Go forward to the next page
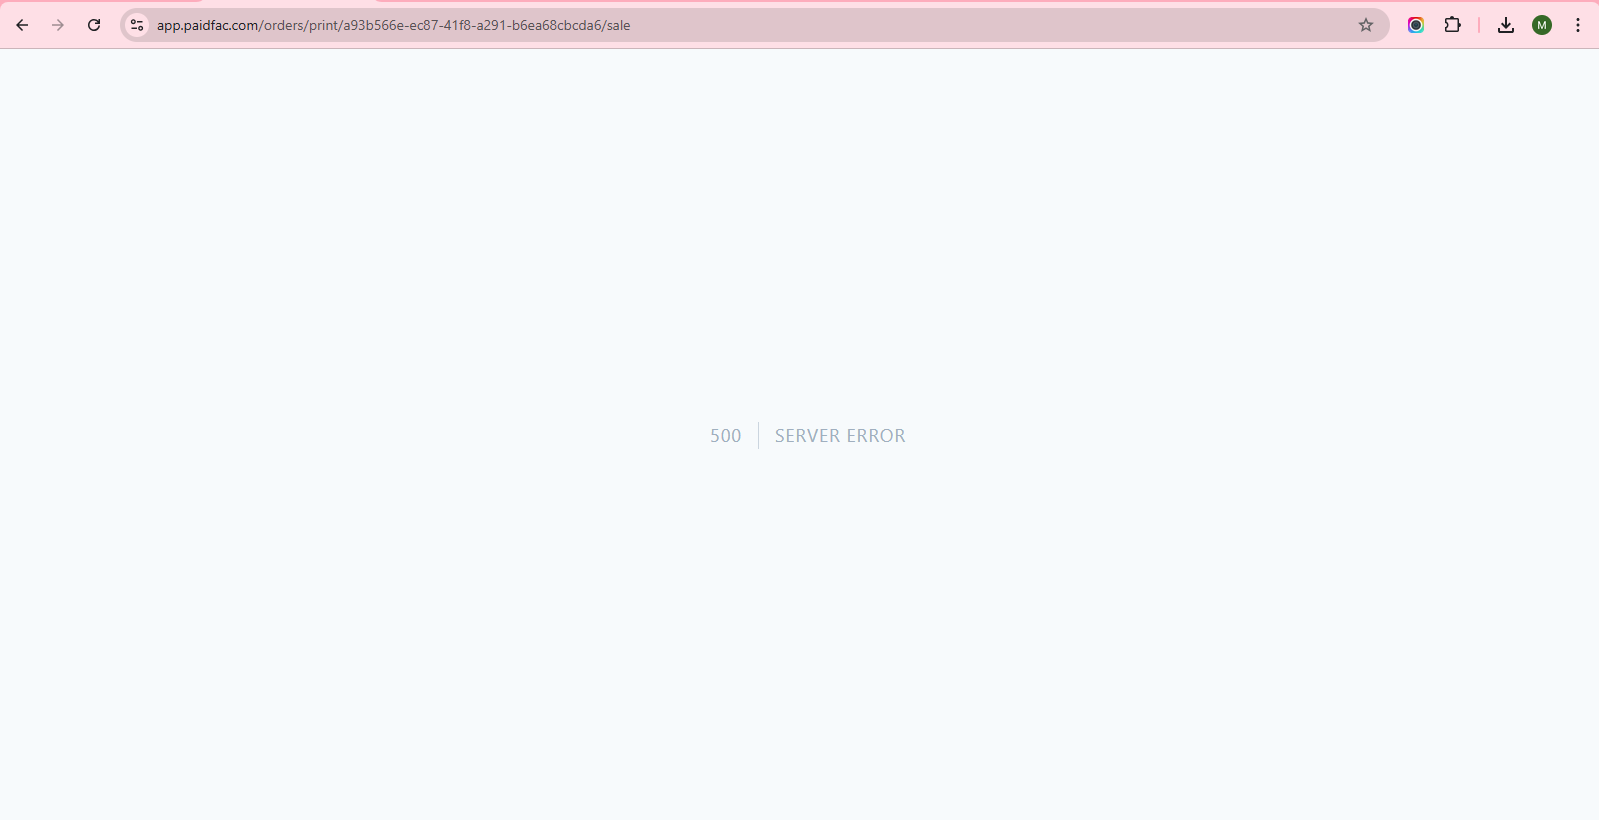1599x820 pixels. [58, 25]
